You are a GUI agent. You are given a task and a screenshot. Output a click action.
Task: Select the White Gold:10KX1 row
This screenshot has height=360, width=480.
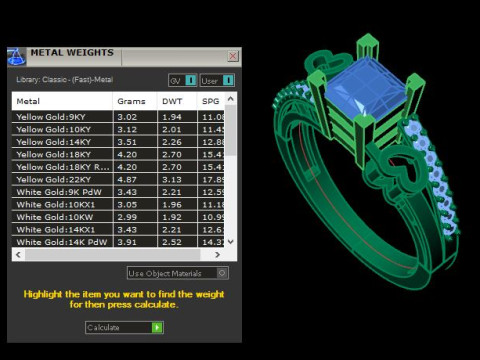pos(118,205)
